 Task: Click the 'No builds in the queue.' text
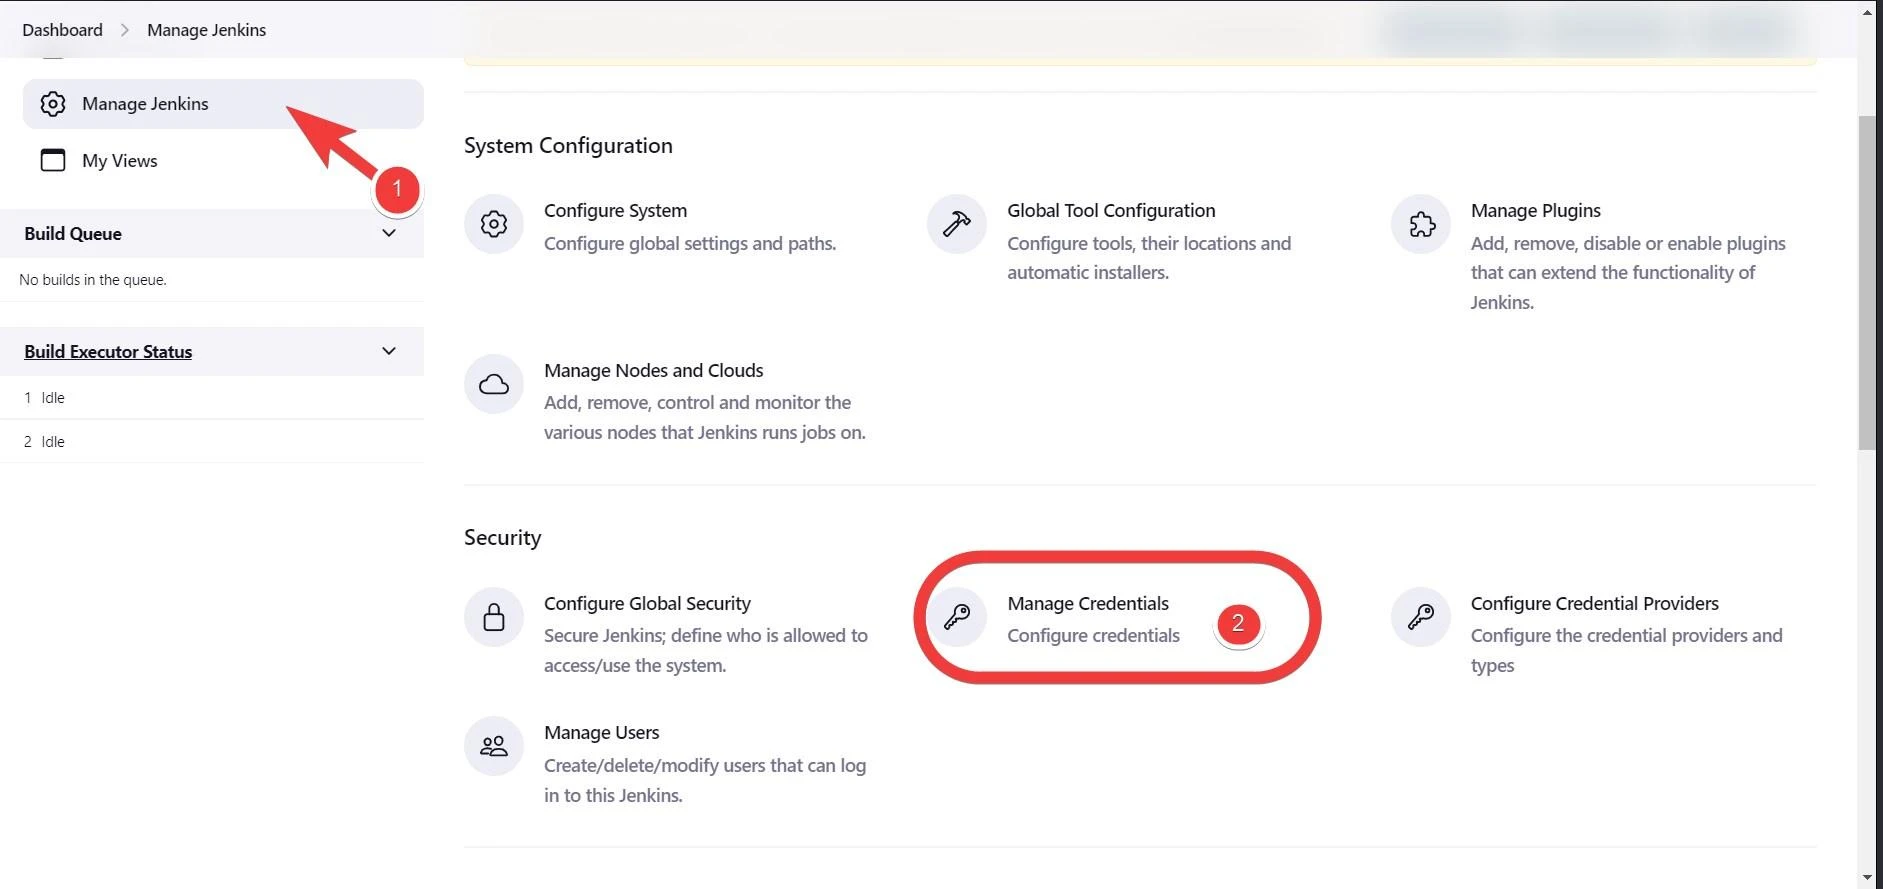[93, 280]
